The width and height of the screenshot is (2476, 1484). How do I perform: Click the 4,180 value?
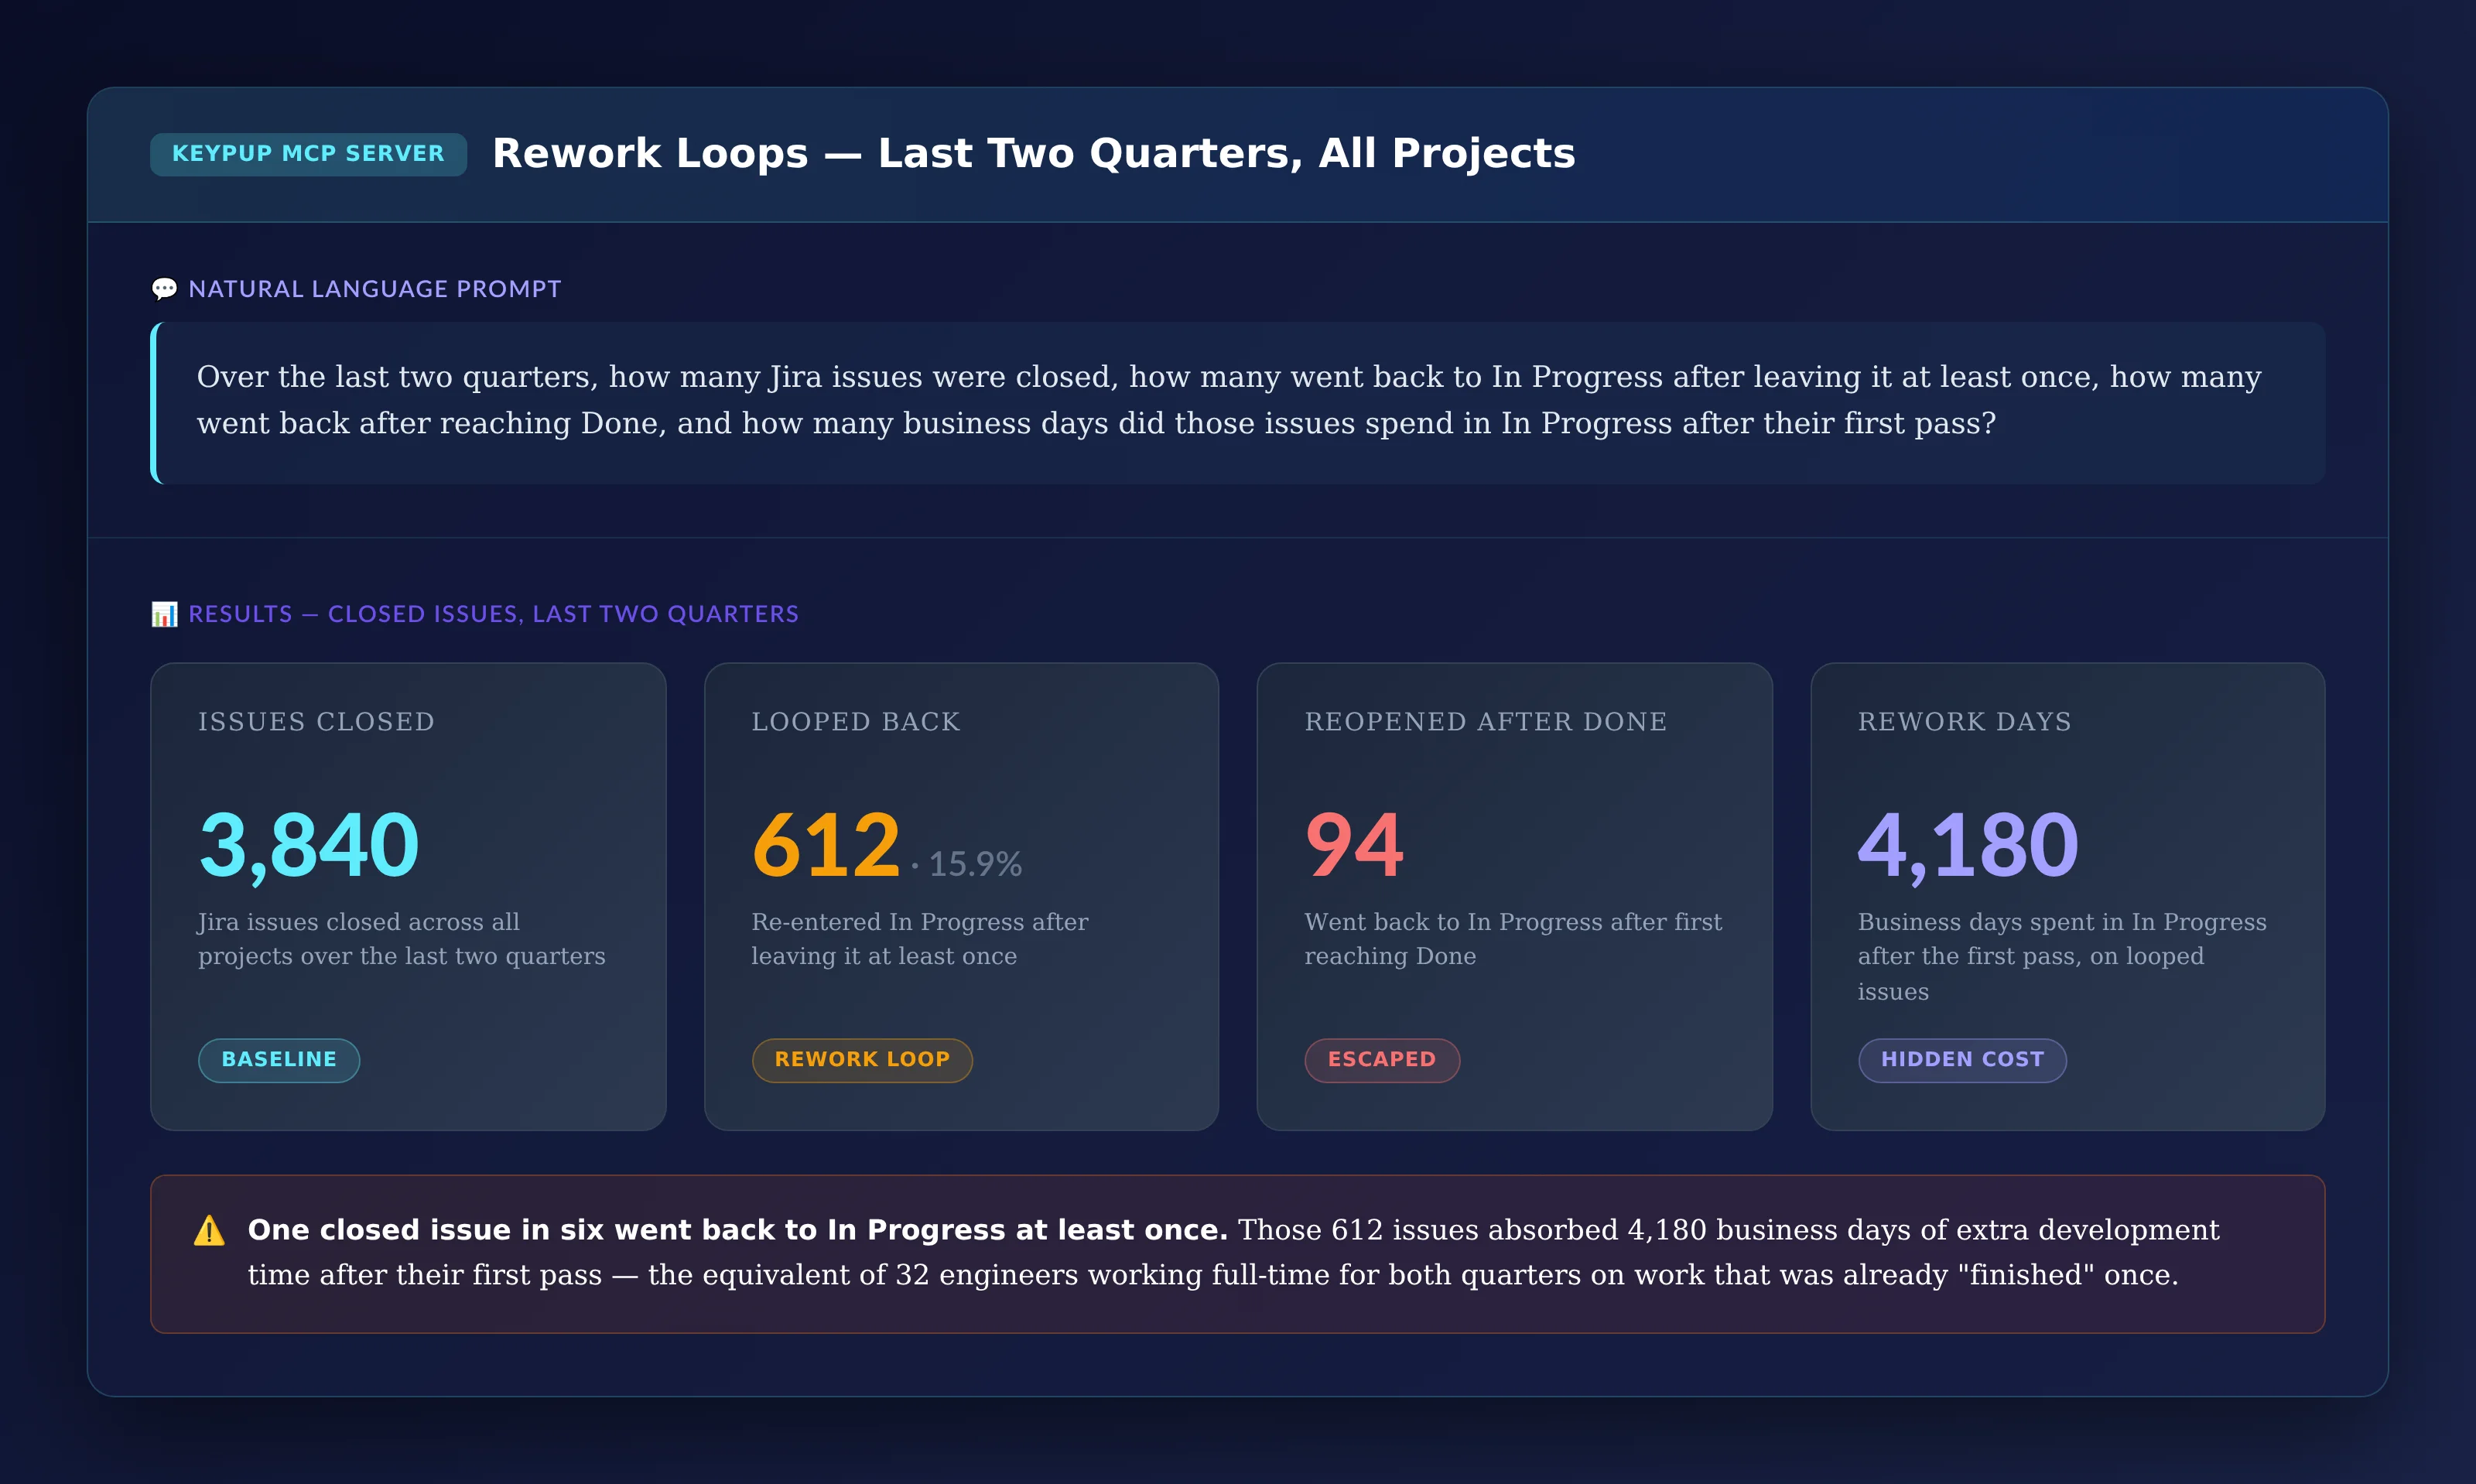click(1968, 846)
